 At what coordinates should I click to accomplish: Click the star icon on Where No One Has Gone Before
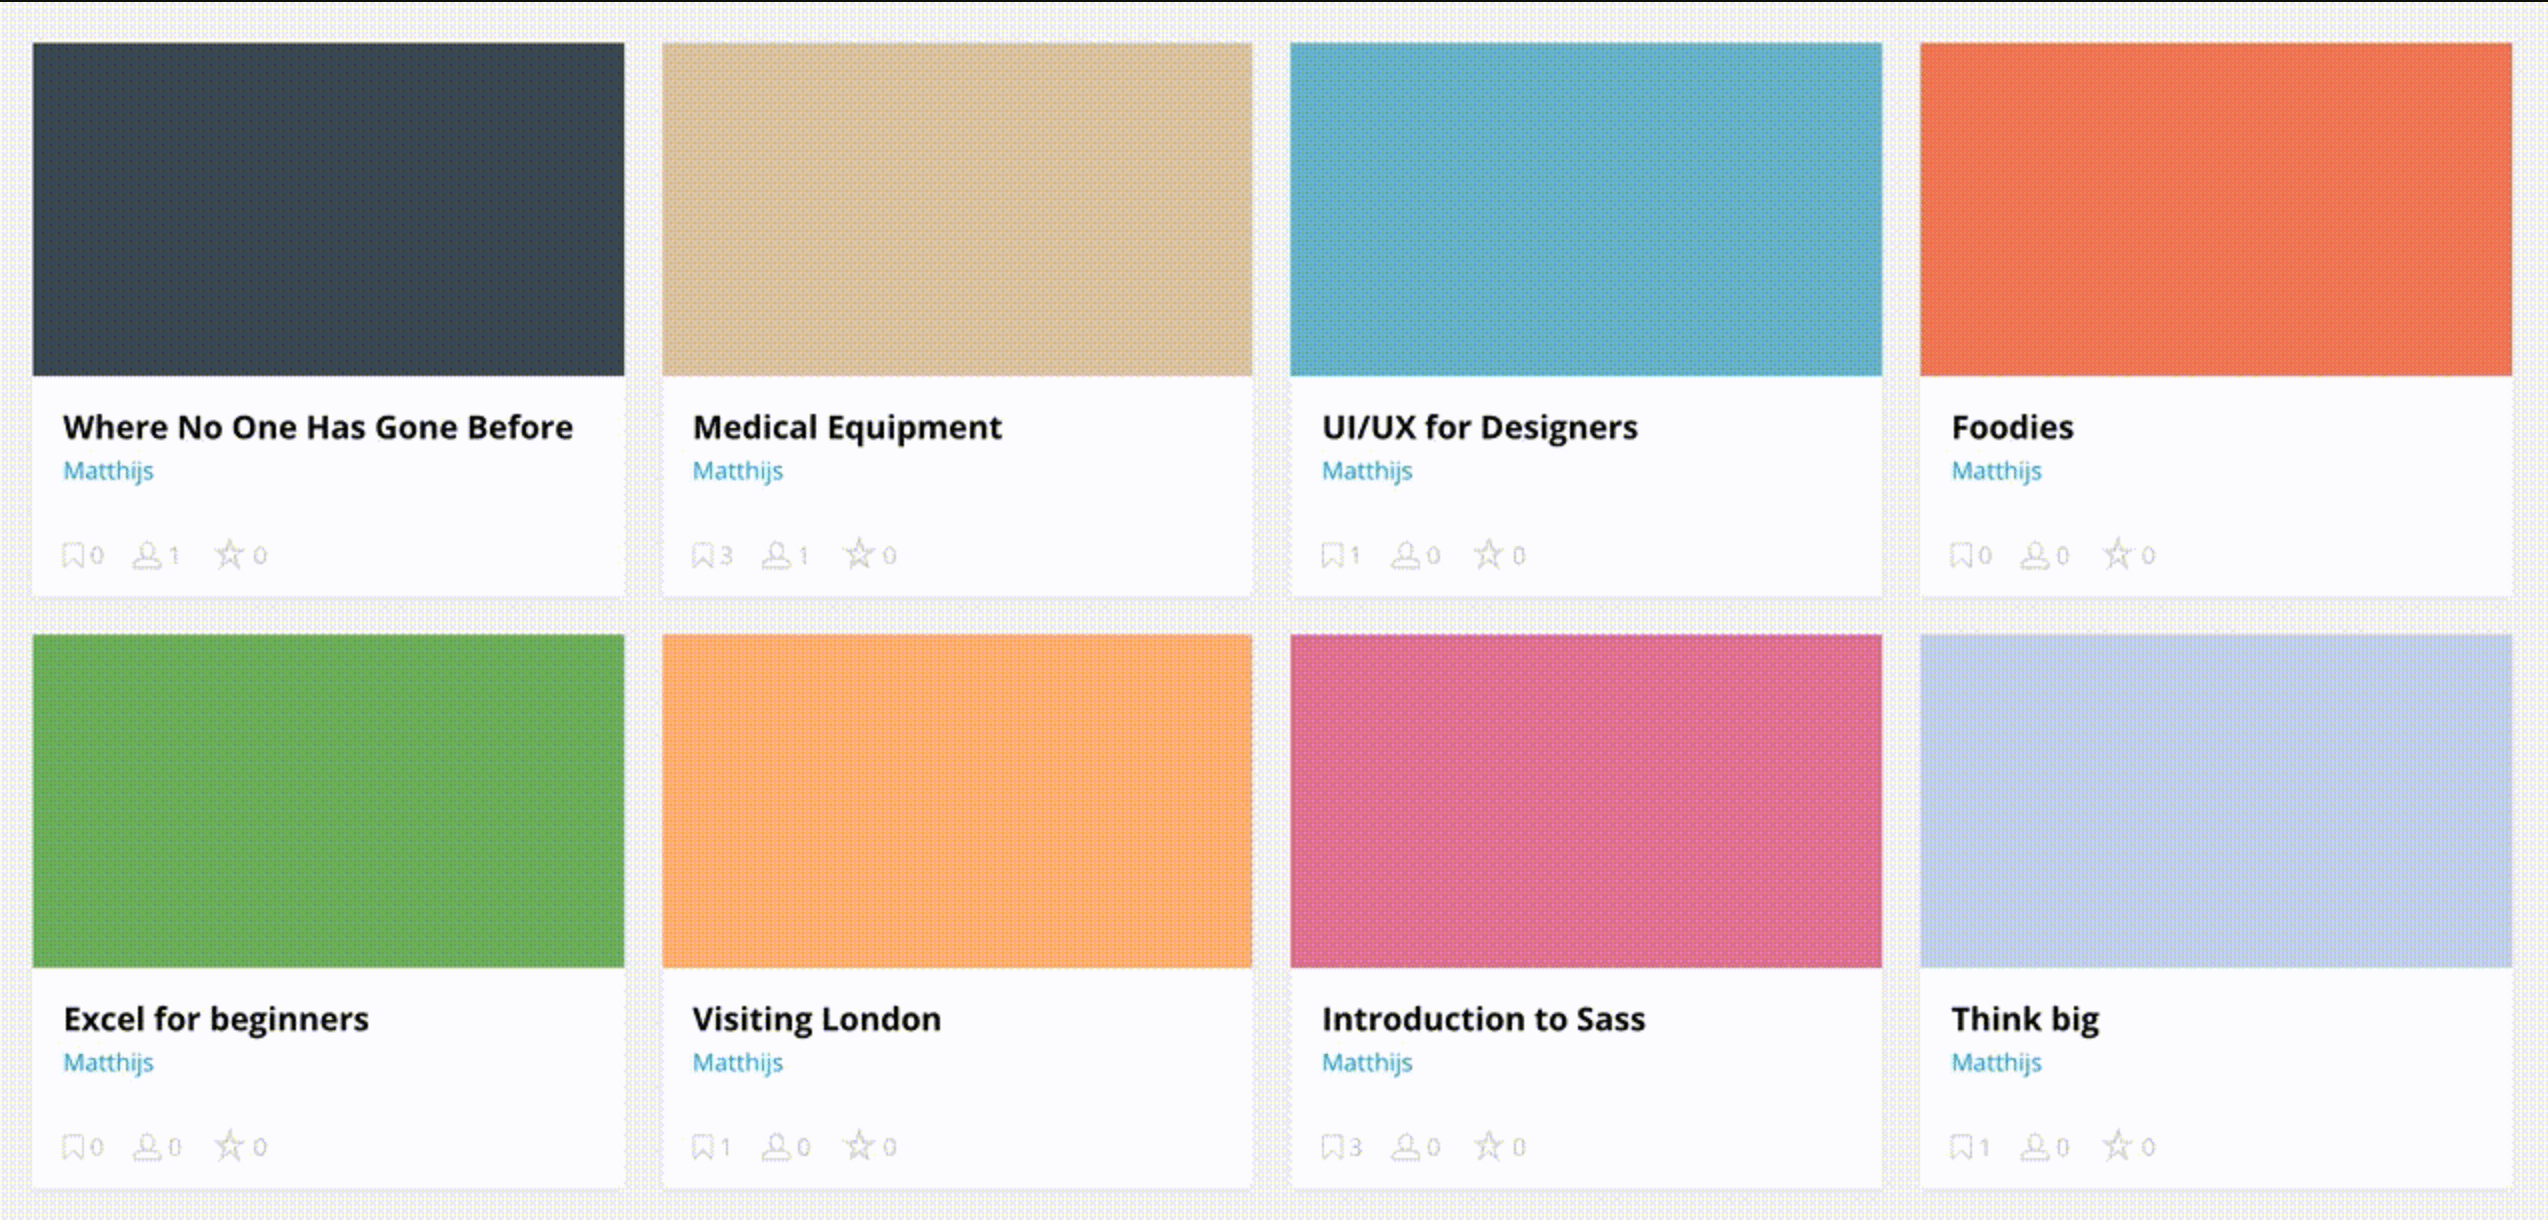click(231, 554)
